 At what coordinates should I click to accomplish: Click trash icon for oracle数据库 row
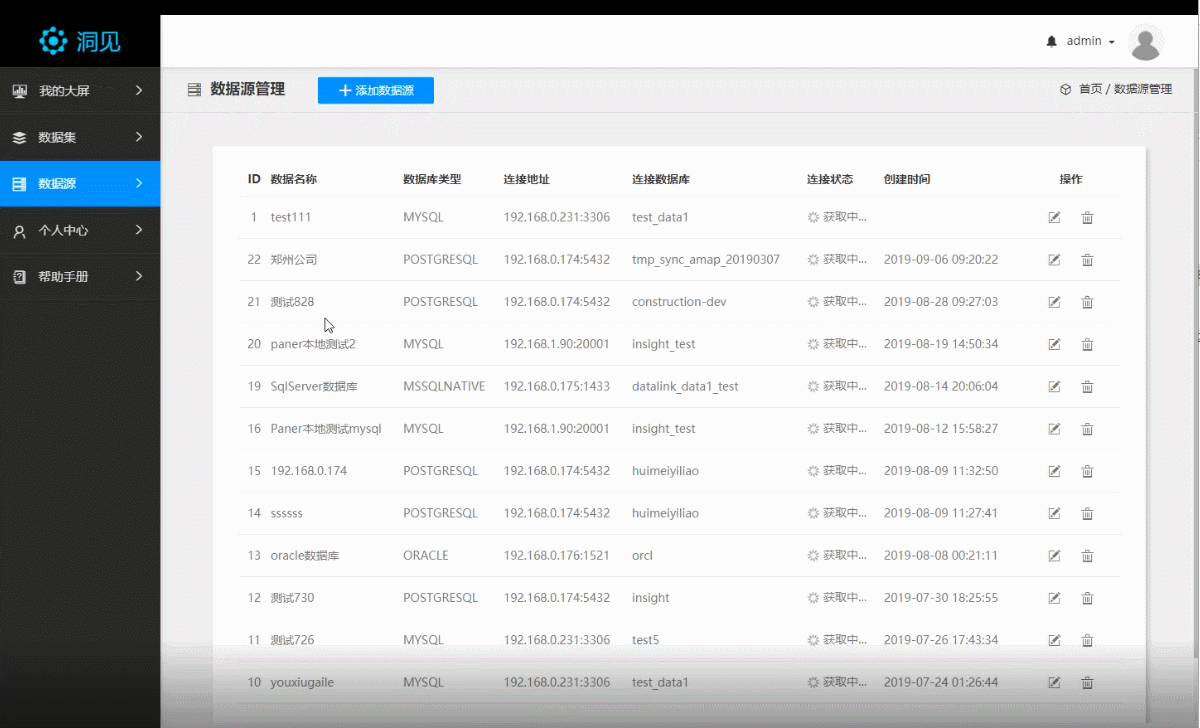point(1087,556)
